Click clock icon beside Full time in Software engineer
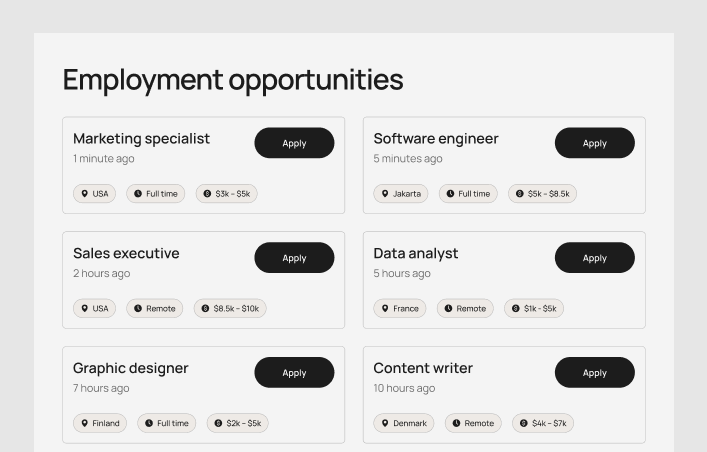 (x=450, y=194)
